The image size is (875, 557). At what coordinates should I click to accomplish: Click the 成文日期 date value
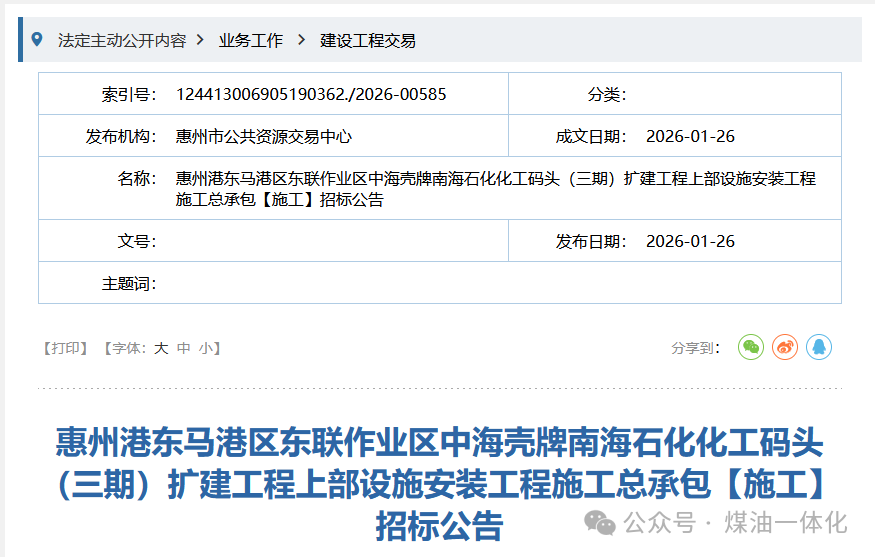click(690, 137)
